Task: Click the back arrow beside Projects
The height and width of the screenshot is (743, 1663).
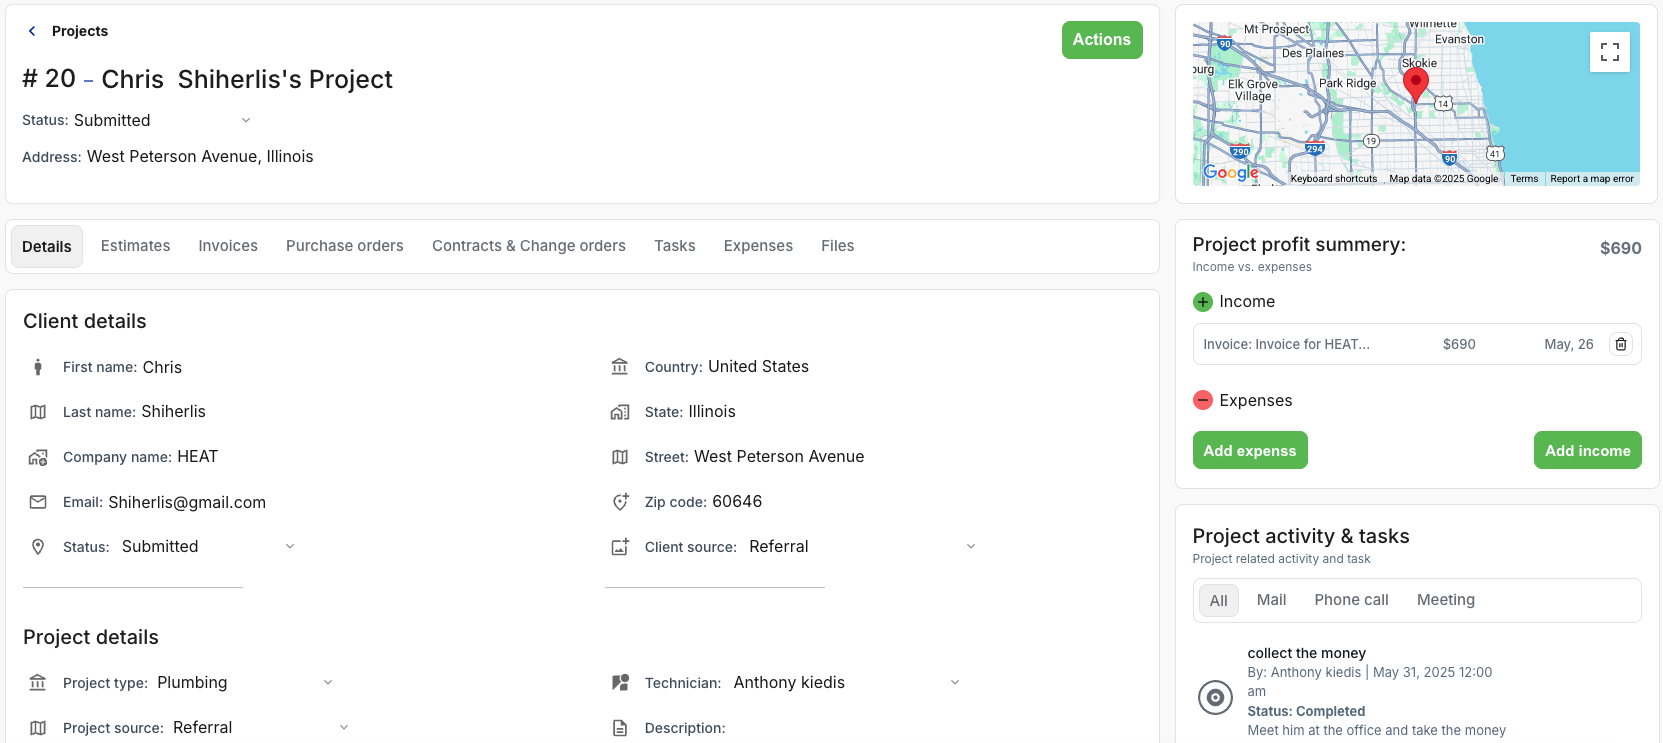Action: click(x=32, y=31)
